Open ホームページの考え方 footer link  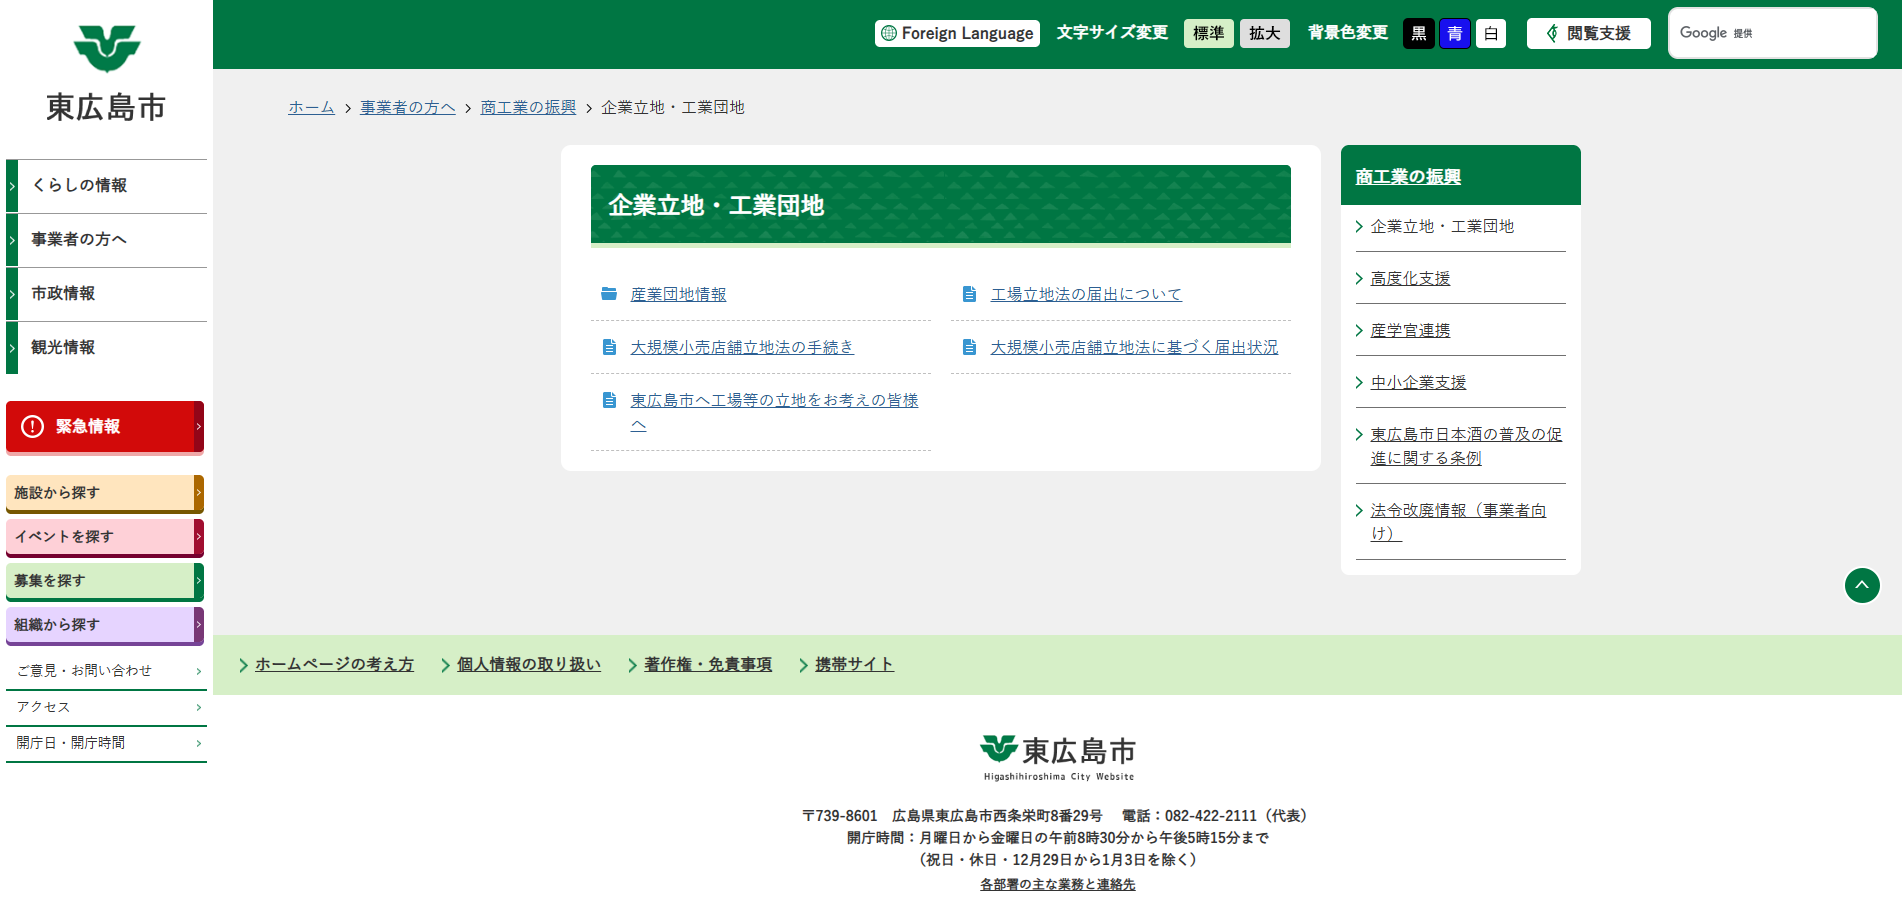(334, 664)
